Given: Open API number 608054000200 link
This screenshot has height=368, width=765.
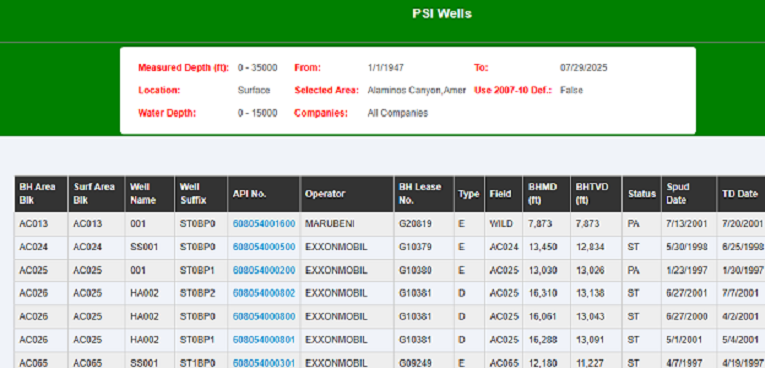Looking at the screenshot, I should tap(264, 270).
